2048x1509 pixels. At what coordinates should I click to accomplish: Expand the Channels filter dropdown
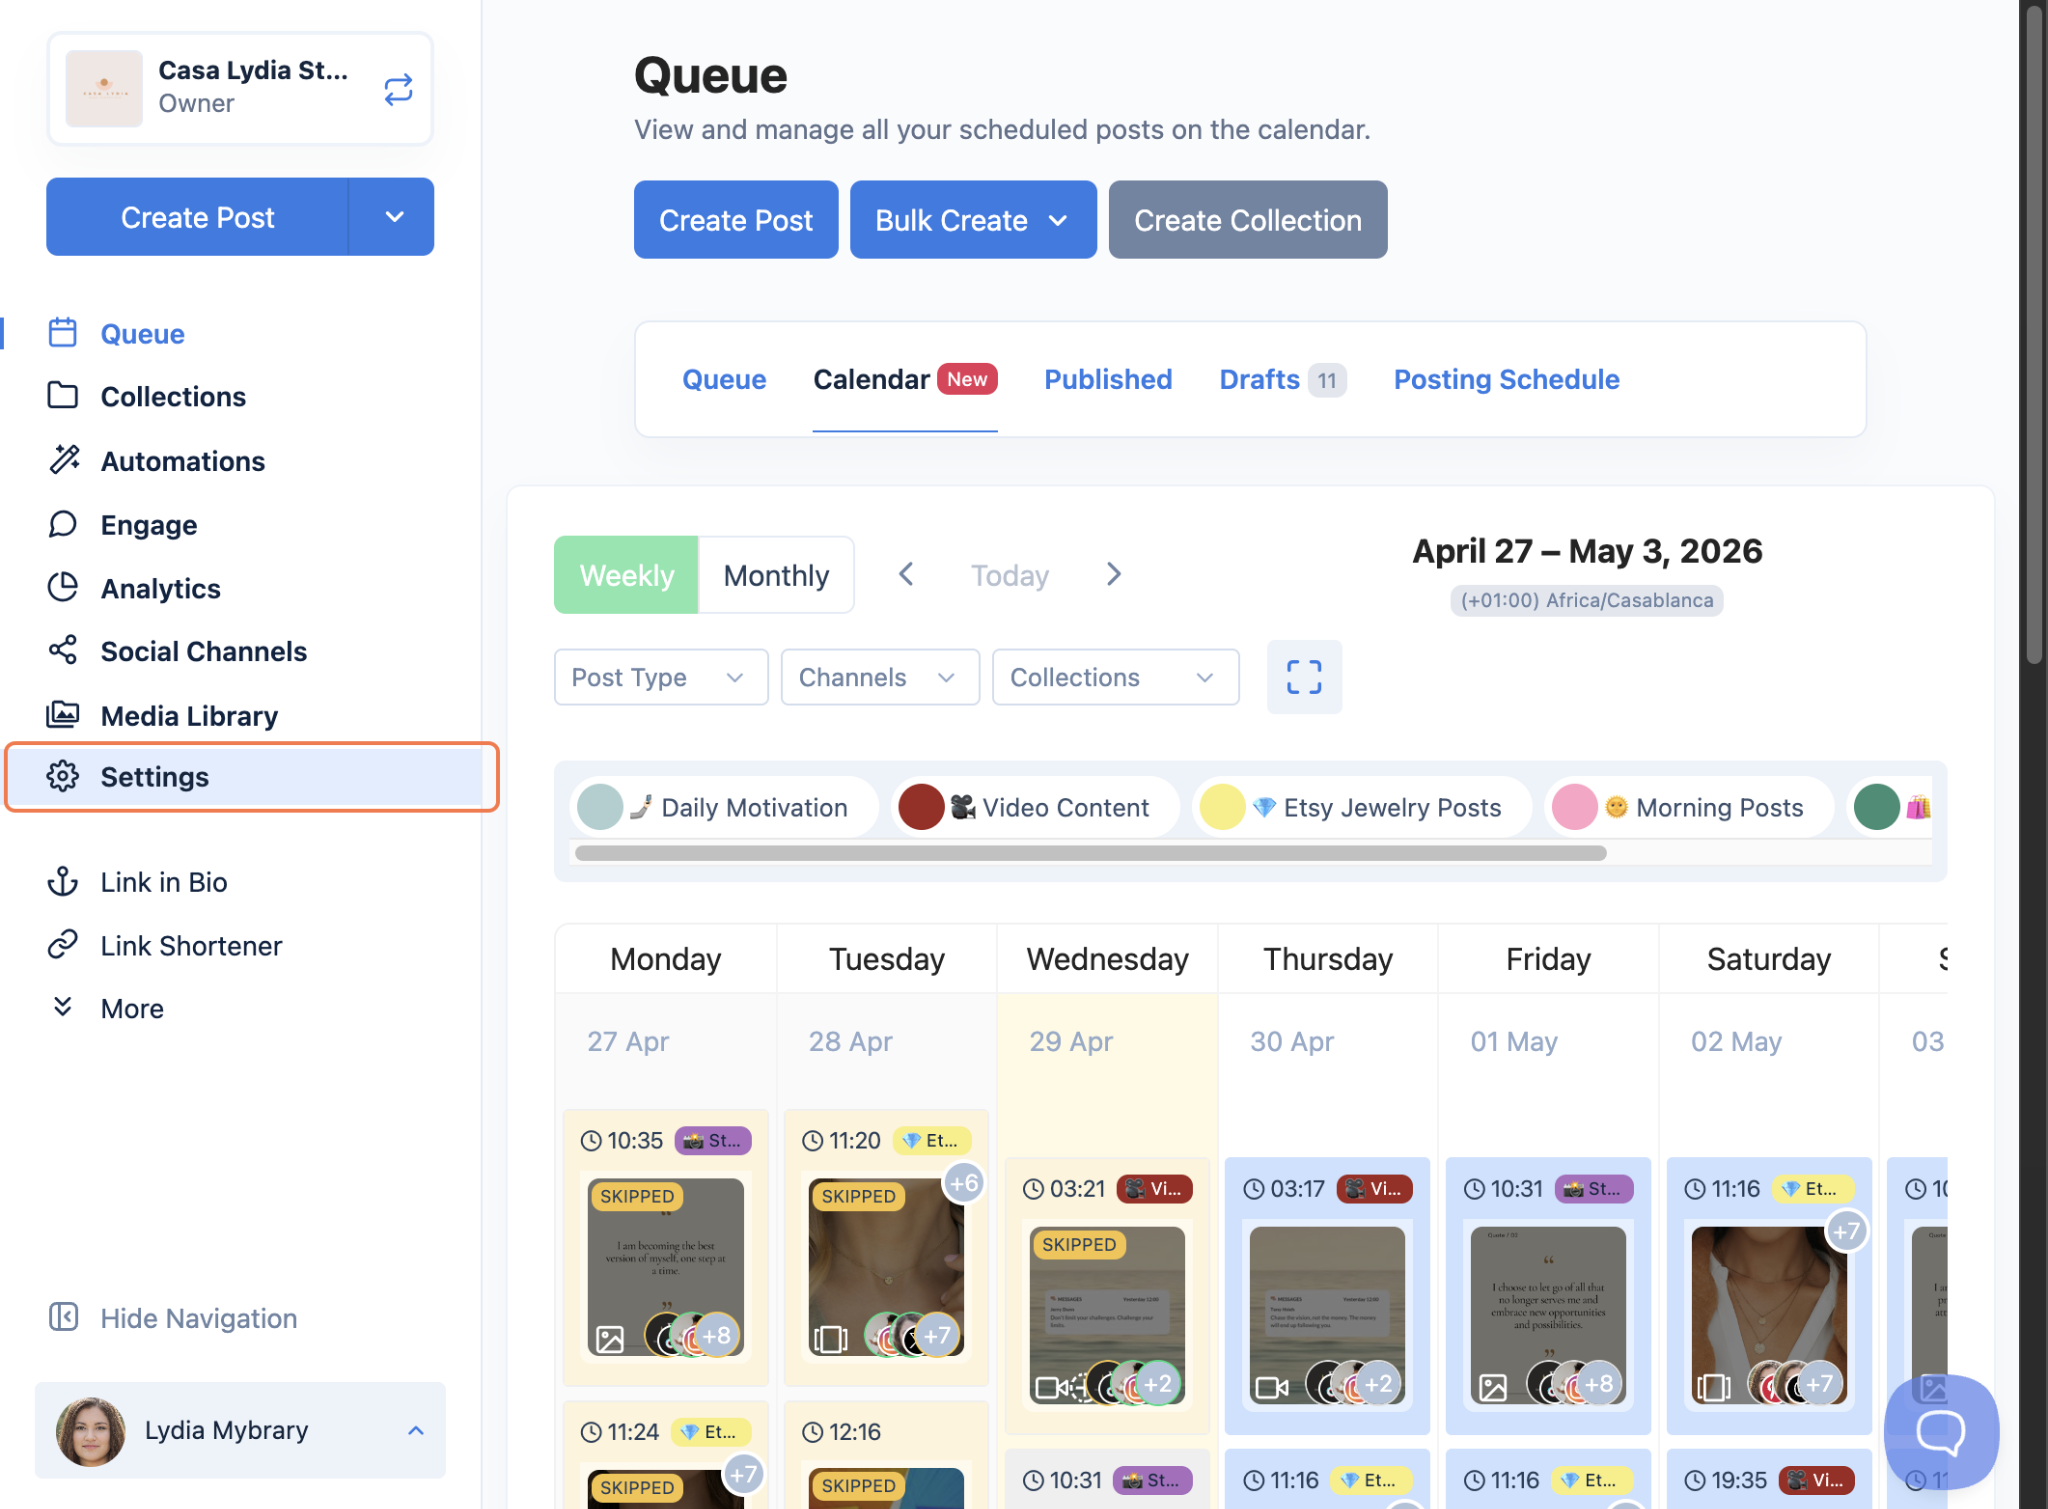(879, 677)
